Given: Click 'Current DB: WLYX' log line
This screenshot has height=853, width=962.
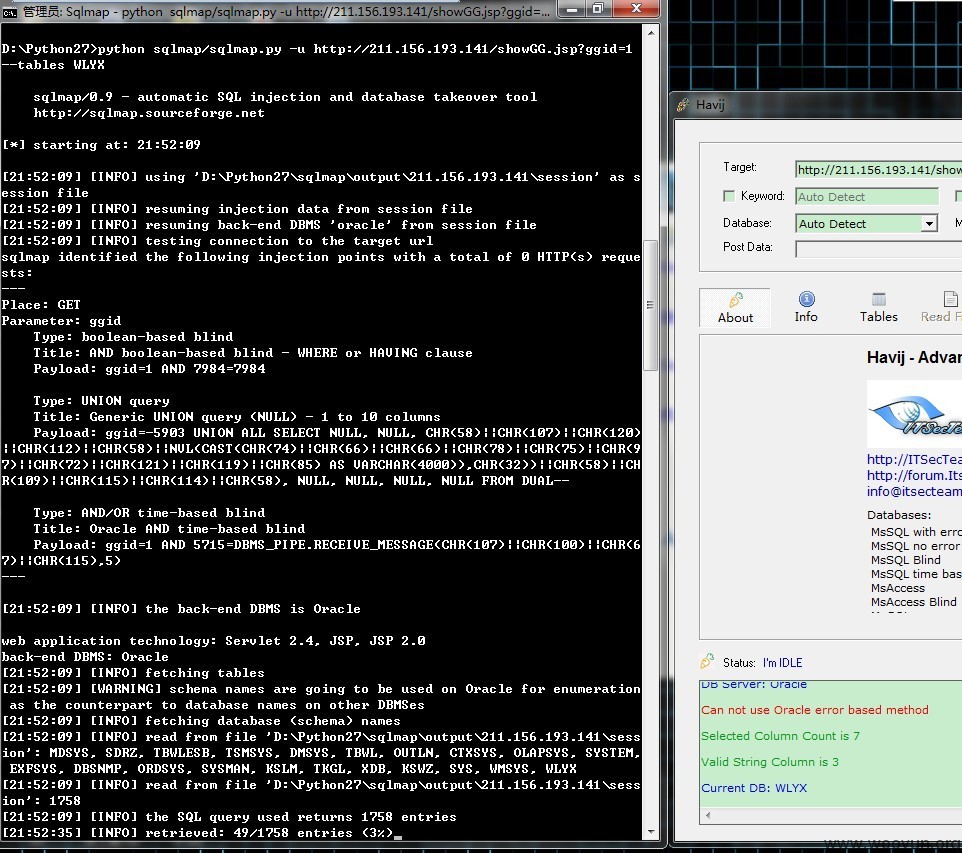Looking at the screenshot, I should 754,788.
